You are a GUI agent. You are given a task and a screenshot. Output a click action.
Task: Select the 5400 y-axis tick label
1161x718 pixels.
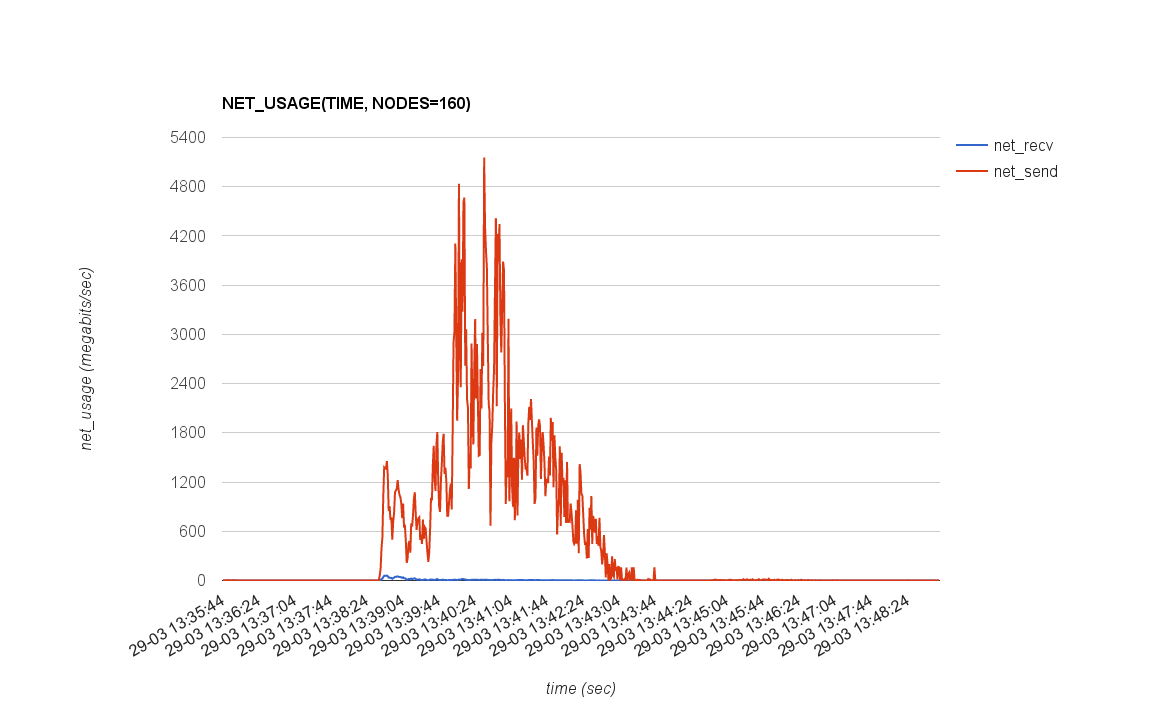coord(186,137)
